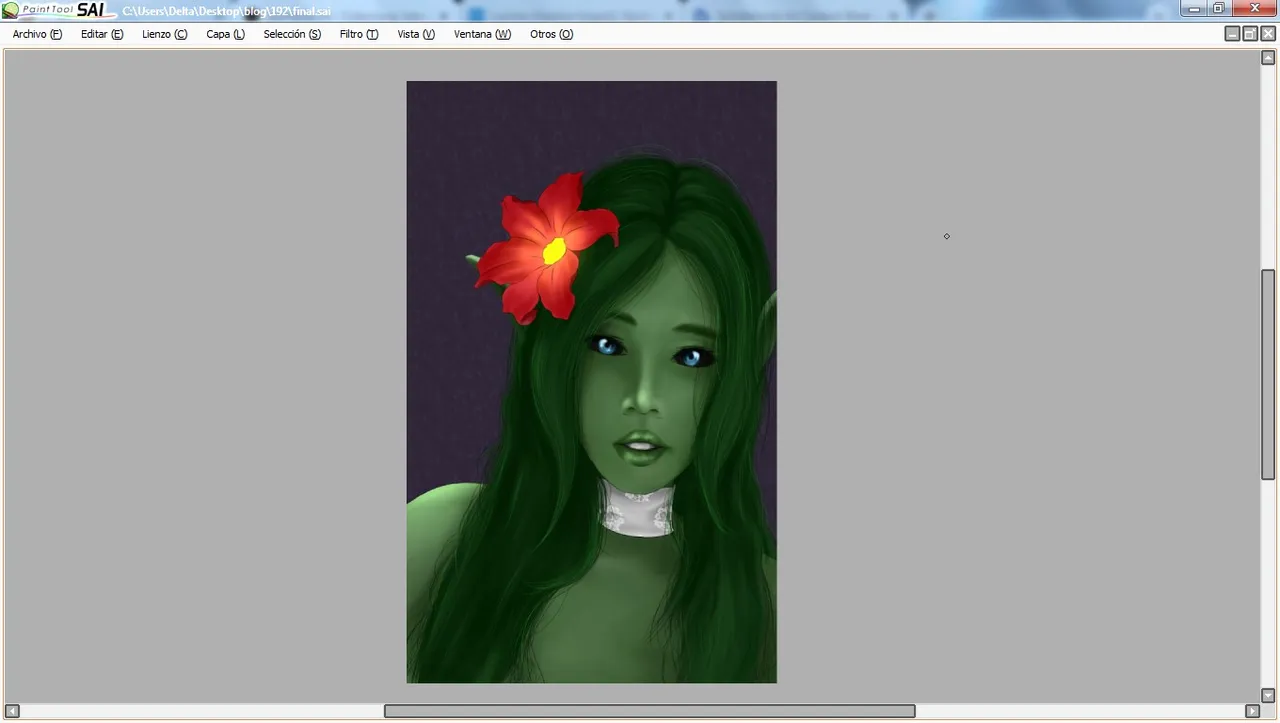
Task: Restore the document window inside SAI
Action: coord(1250,34)
